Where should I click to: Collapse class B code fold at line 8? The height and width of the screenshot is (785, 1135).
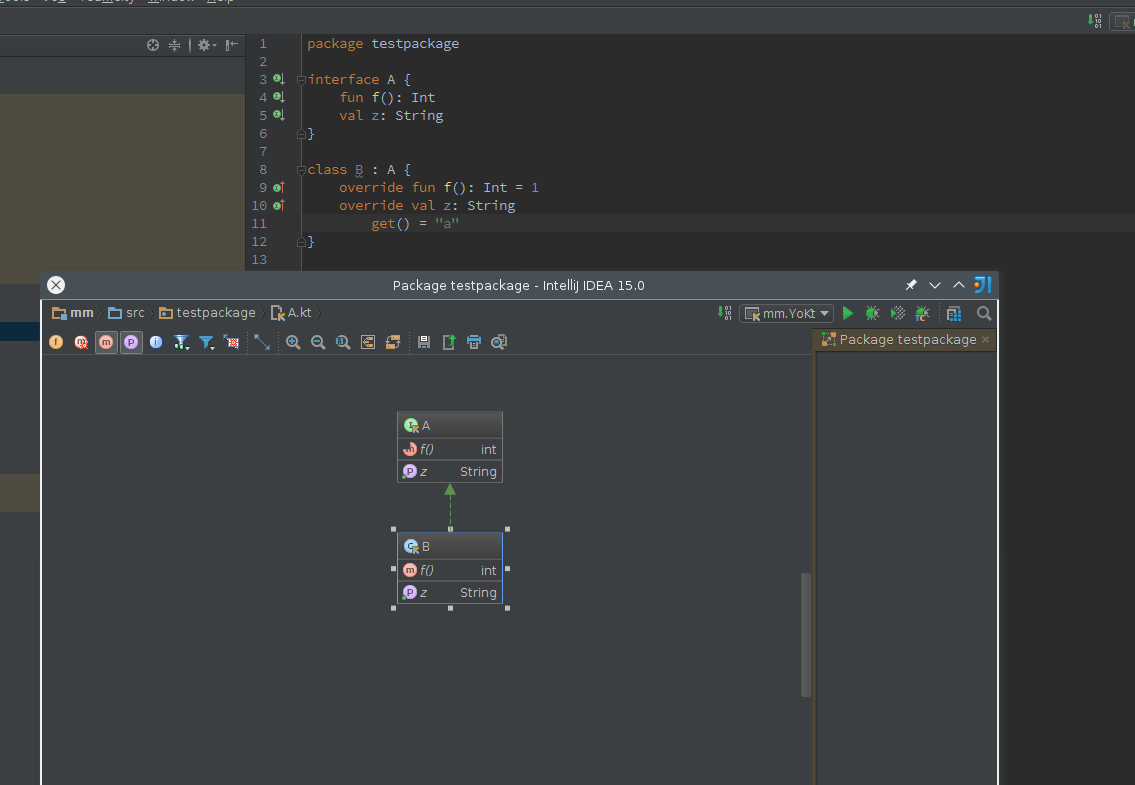301,170
